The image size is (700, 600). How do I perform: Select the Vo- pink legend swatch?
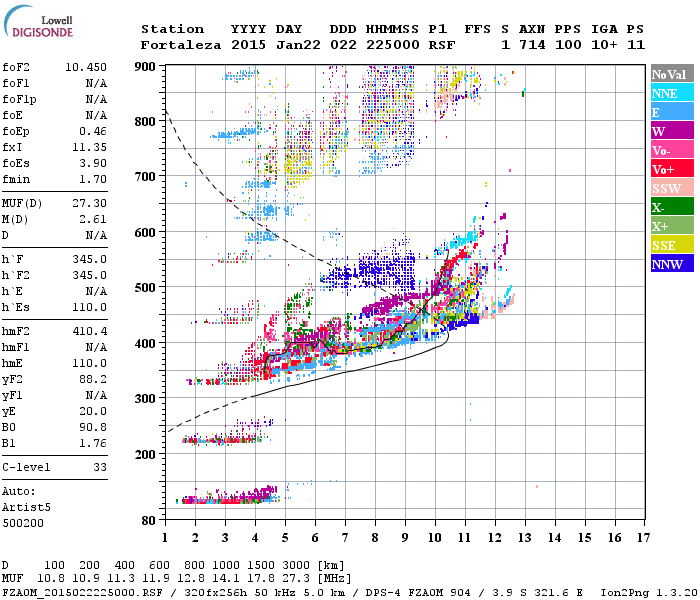(x=672, y=150)
